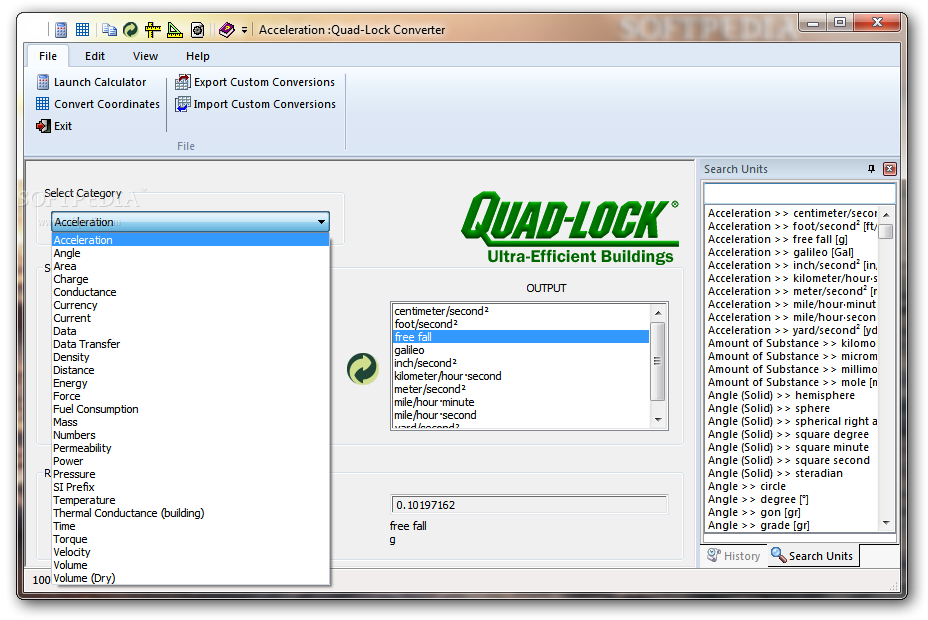Screen dimensions: 928x620
Task: Select 'Angle (Solid) >> steradian' search result
Action: coord(792,474)
